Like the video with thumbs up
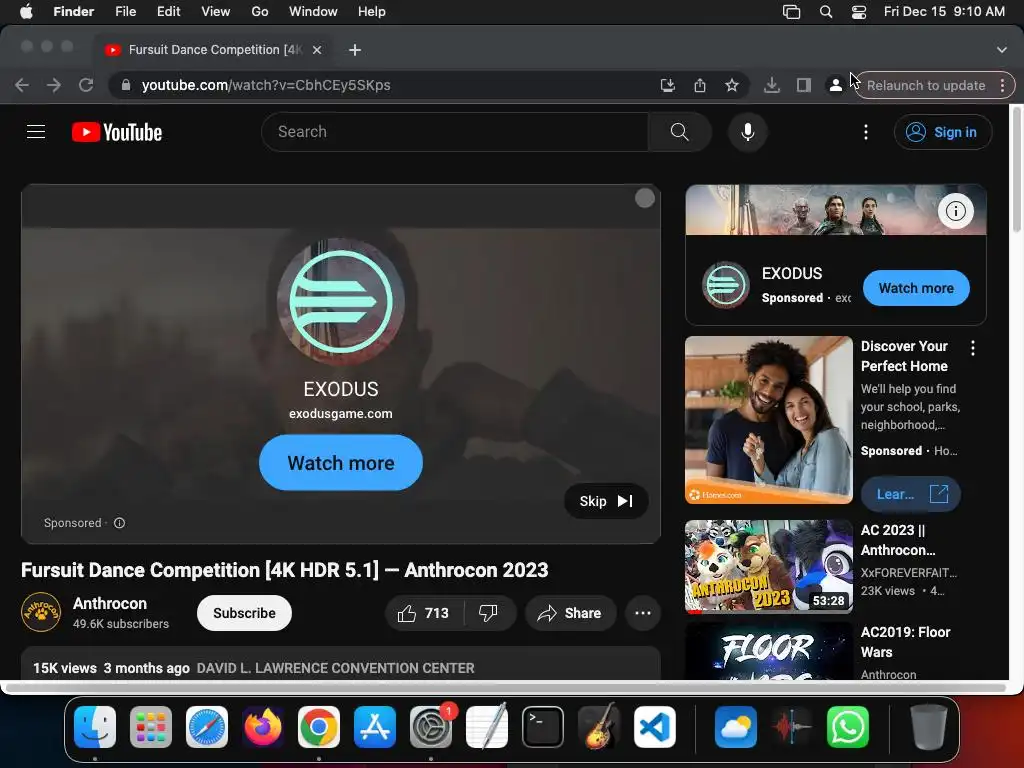The height and width of the screenshot is (768, 1024). (424, 613)
